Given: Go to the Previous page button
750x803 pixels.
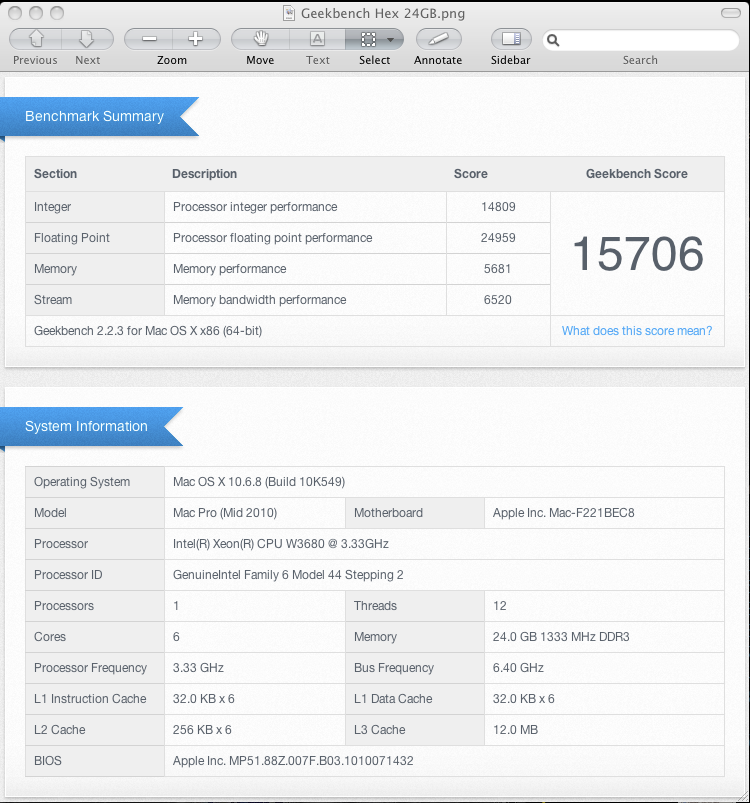Looking at the screenshot, I should click(x=35, y=39).
